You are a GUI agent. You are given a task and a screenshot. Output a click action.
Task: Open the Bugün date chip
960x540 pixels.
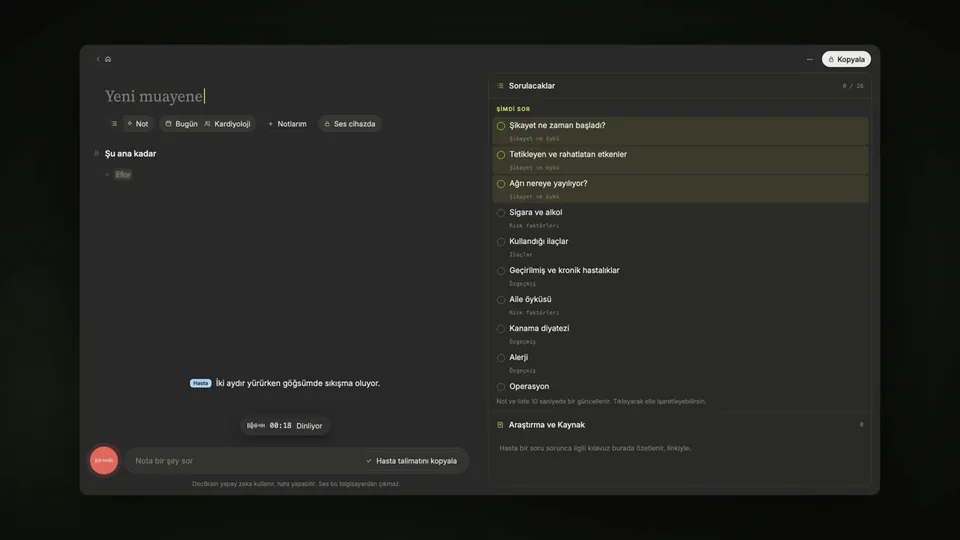tap(181, 124)
